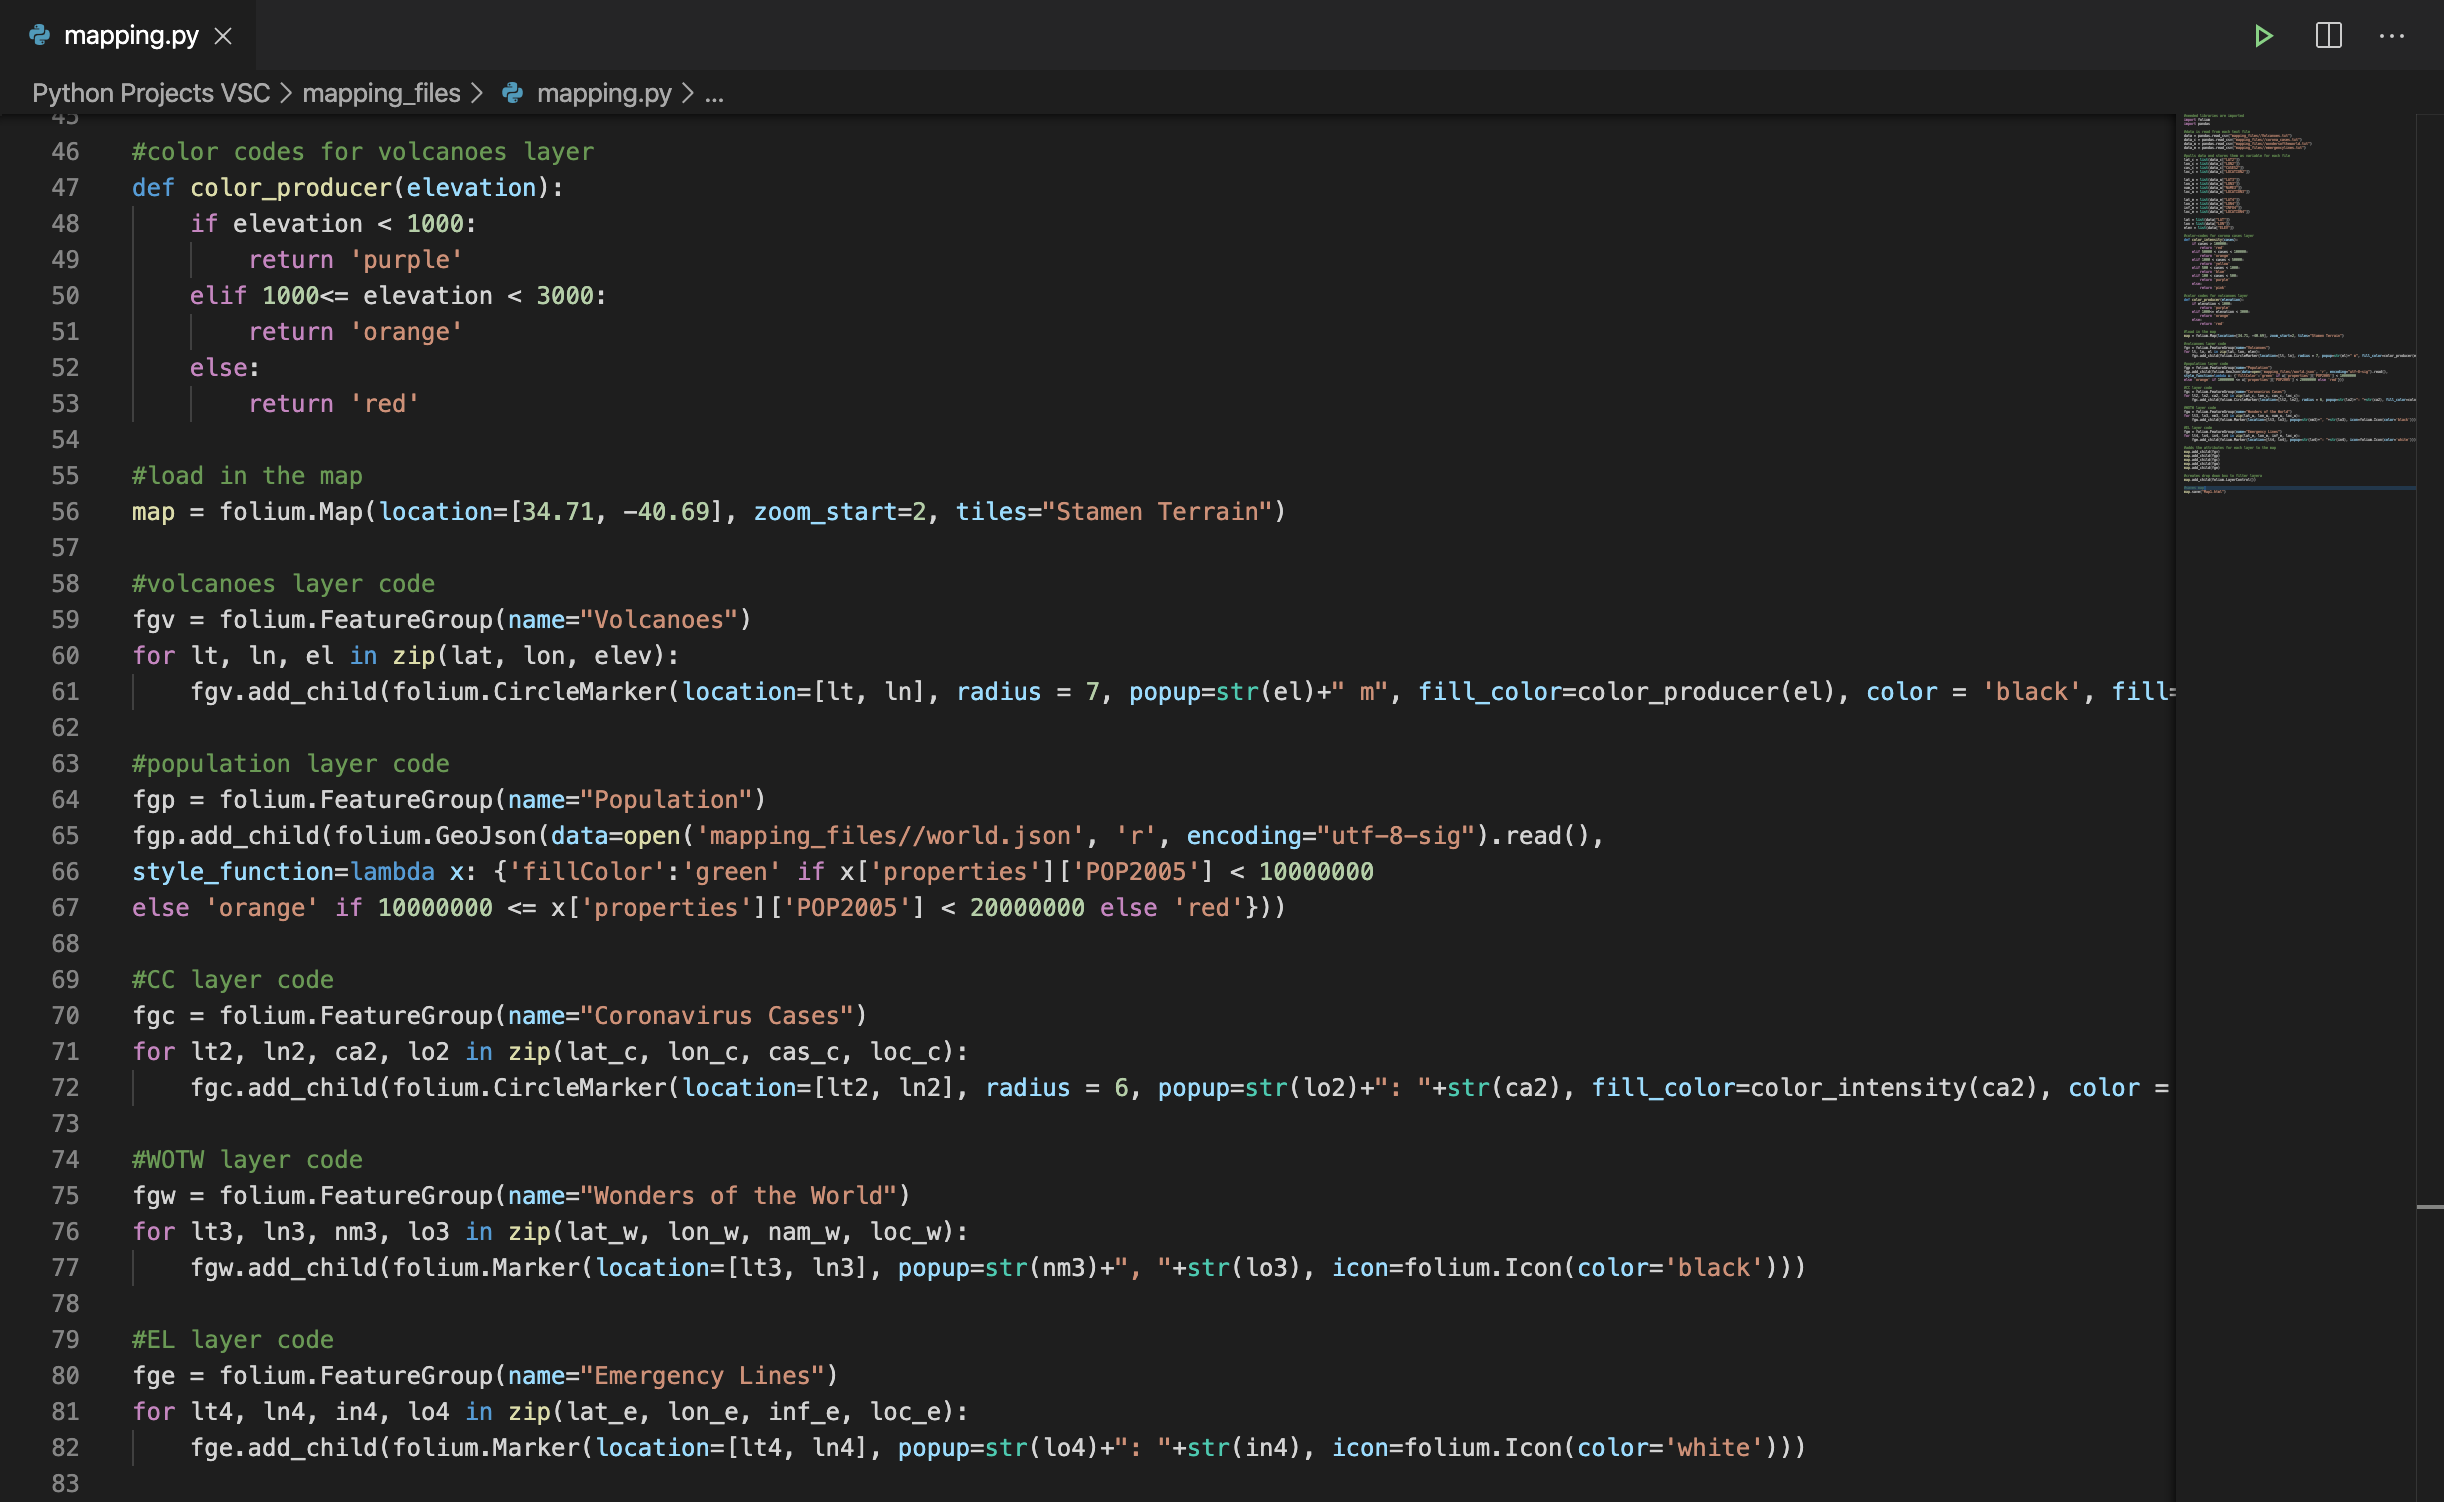This screenshot has height=1502, width=2444.
Task: Open the More Actions ellipsis menu
Action: point(2391,36)
